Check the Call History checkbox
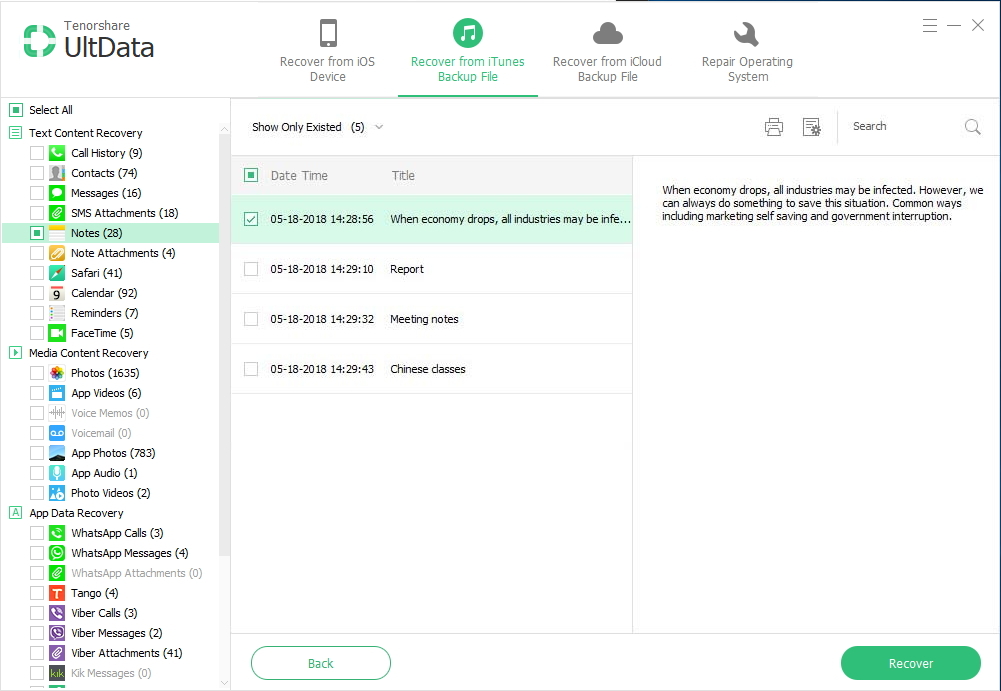This screenshot has width=1001, height=691. 37,153
